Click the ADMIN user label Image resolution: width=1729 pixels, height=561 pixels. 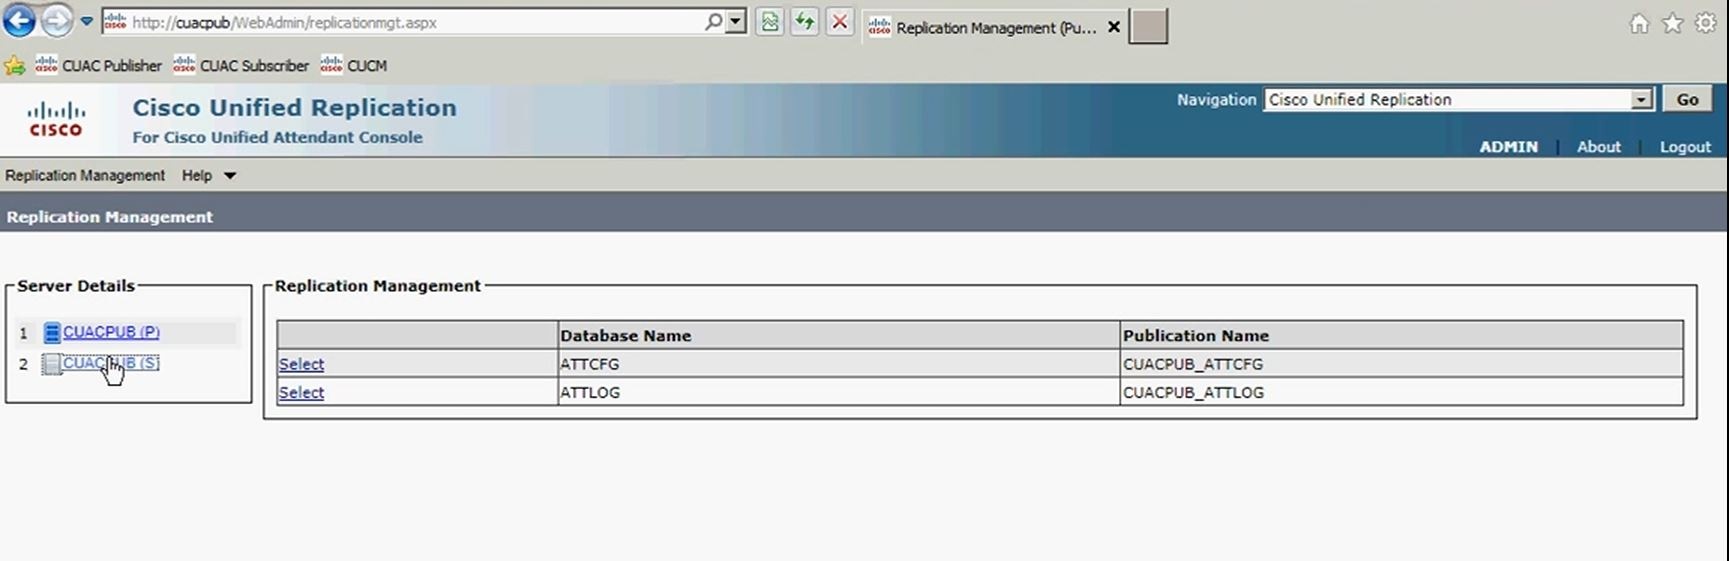click(1508, 147)
